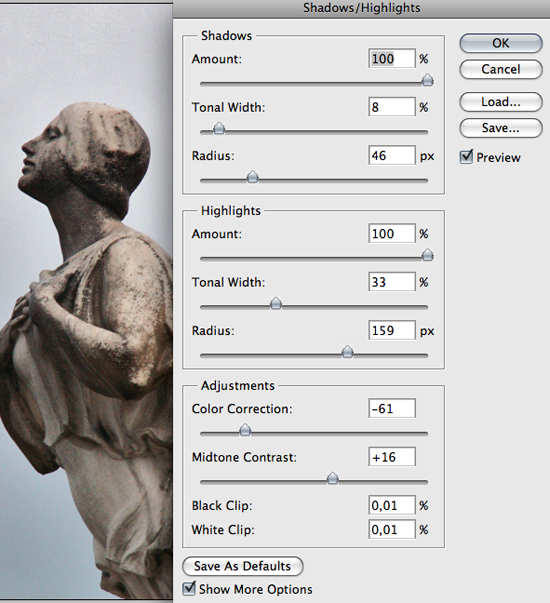Cancel the Shadows/Highlights dialog

[501, 69]
